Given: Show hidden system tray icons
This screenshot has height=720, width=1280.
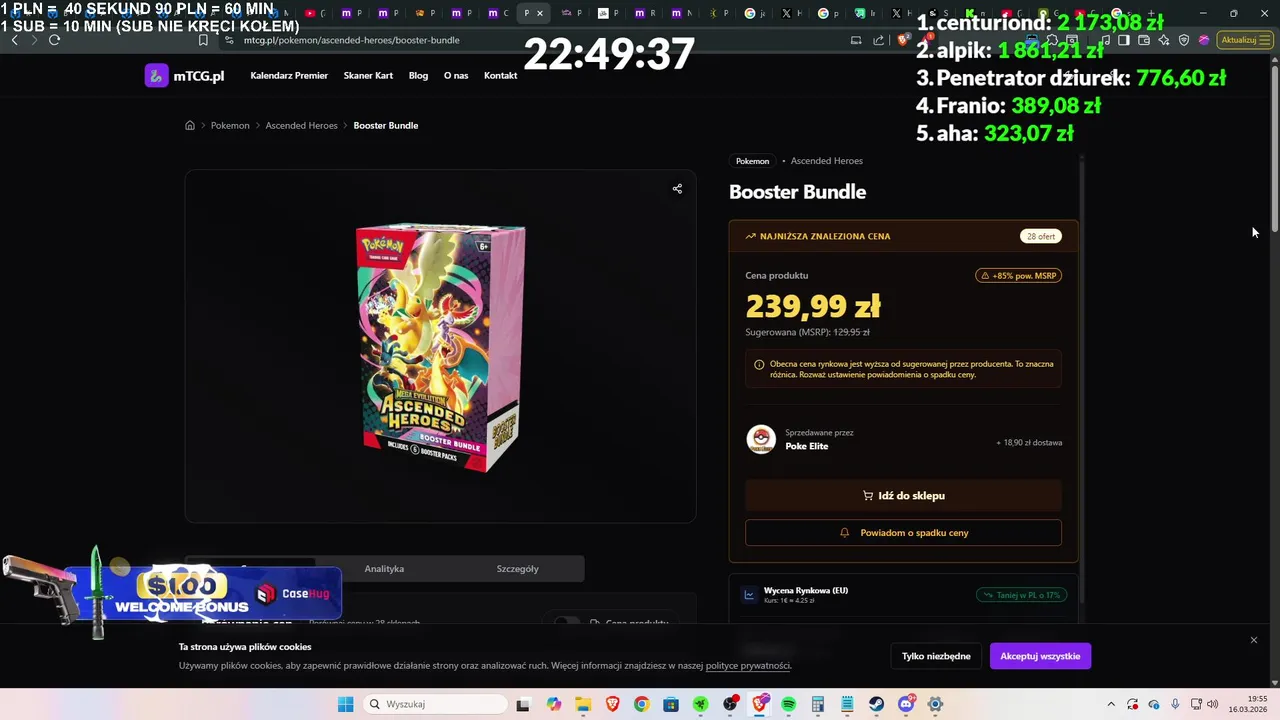Looking at the screenshot, I should point(1111,704).
